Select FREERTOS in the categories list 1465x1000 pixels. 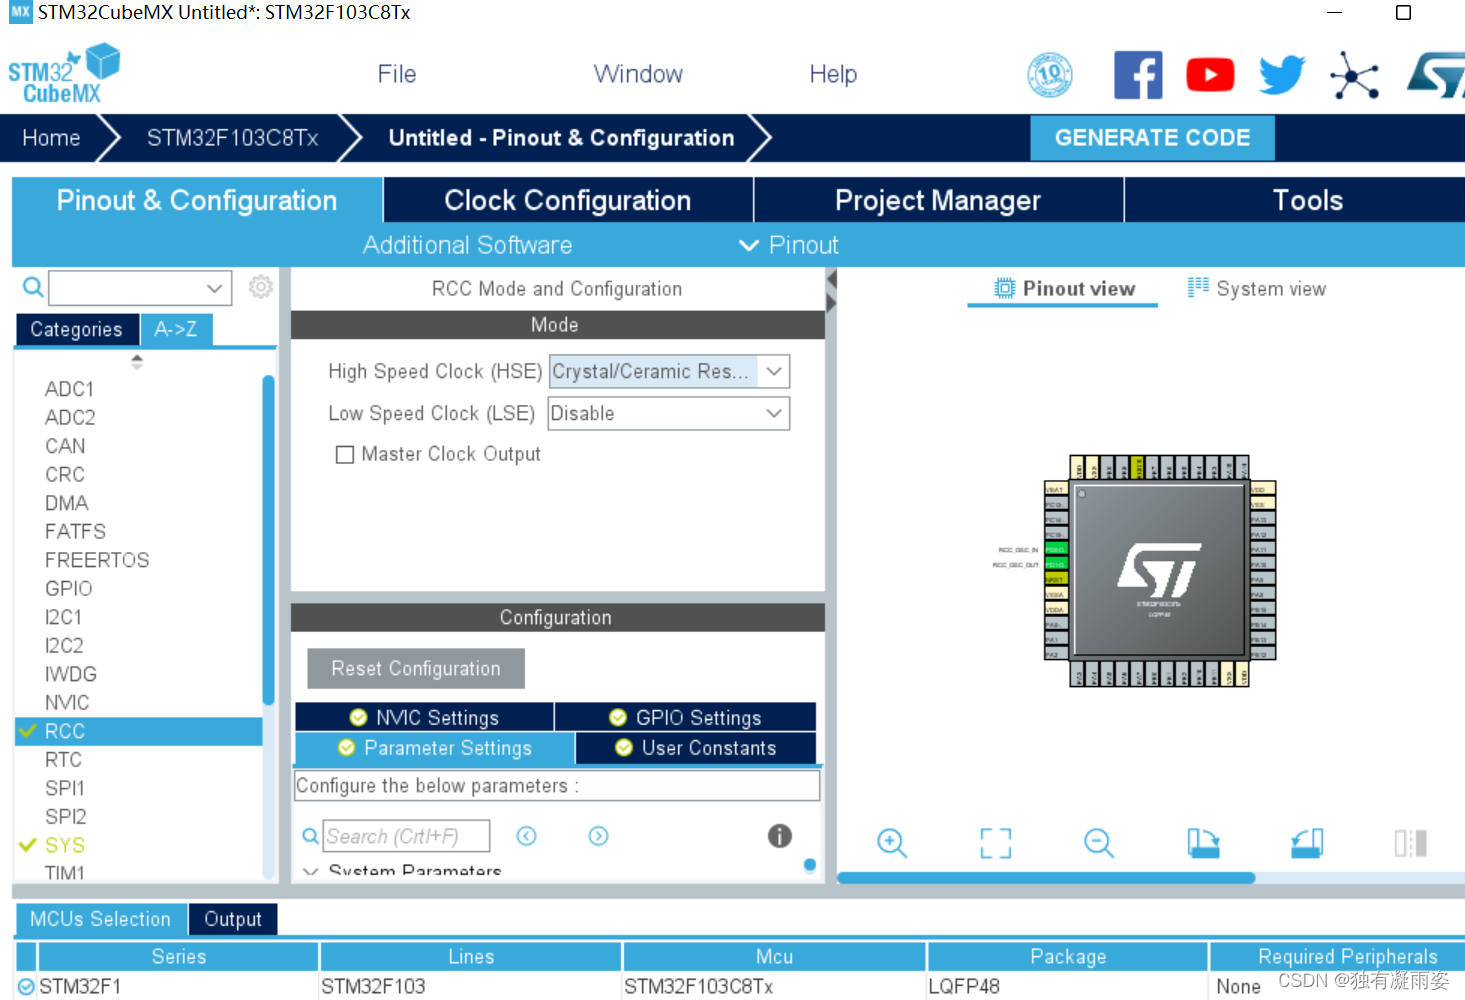97,560
